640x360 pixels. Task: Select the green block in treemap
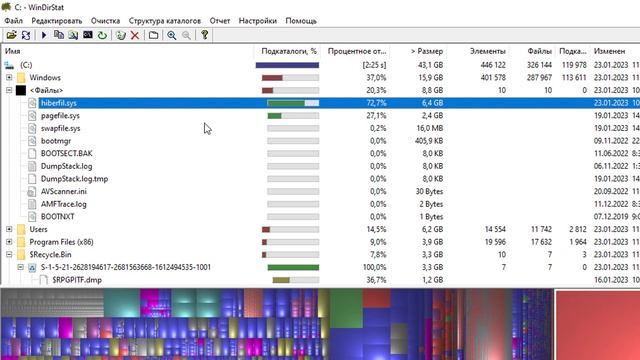click(346, 309)
